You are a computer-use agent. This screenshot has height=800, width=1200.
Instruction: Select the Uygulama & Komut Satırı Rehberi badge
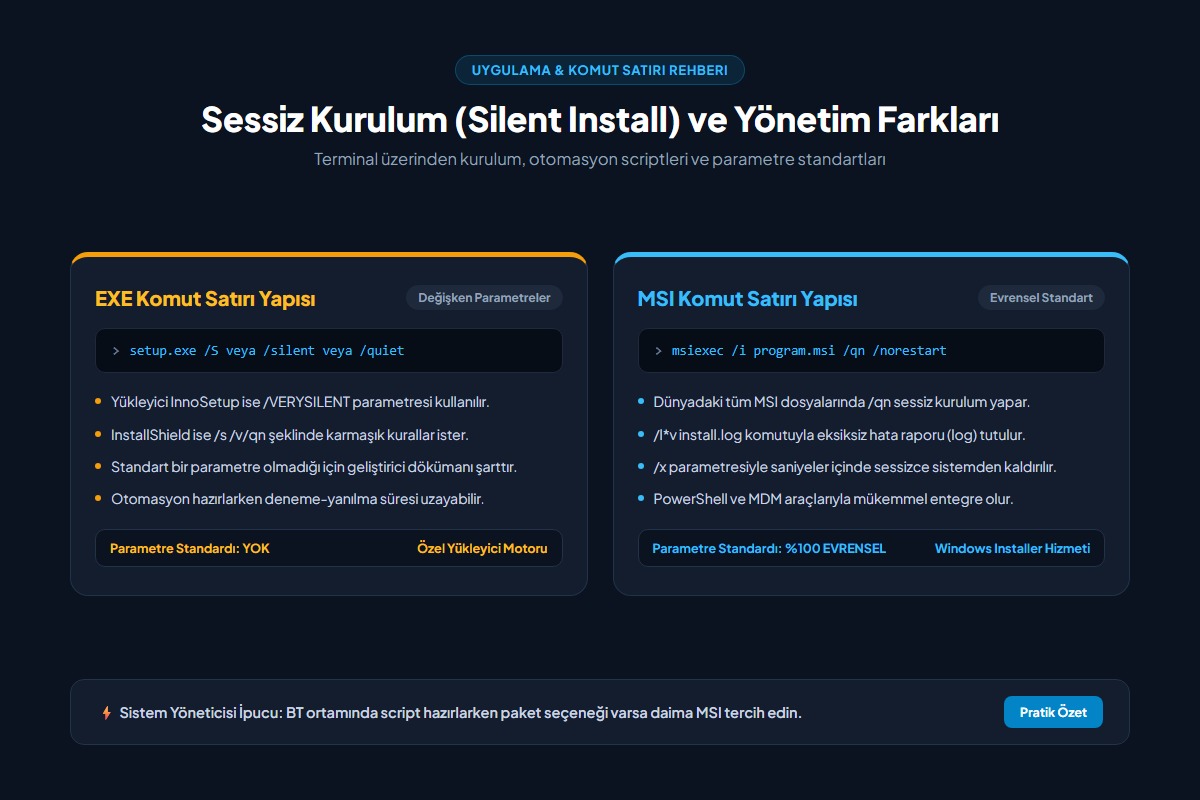[x=600, y=70]
